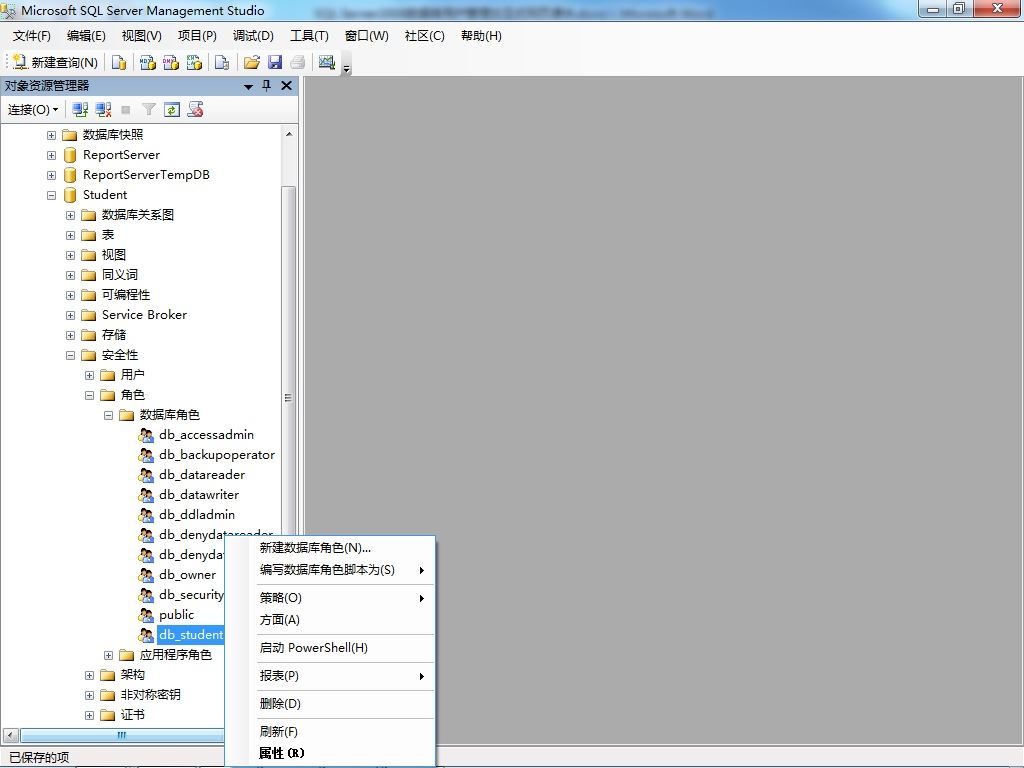Click the Analysis Services XMLA query icon
Viewport: 1024px width, 768px height.
[x=194, y=62]
